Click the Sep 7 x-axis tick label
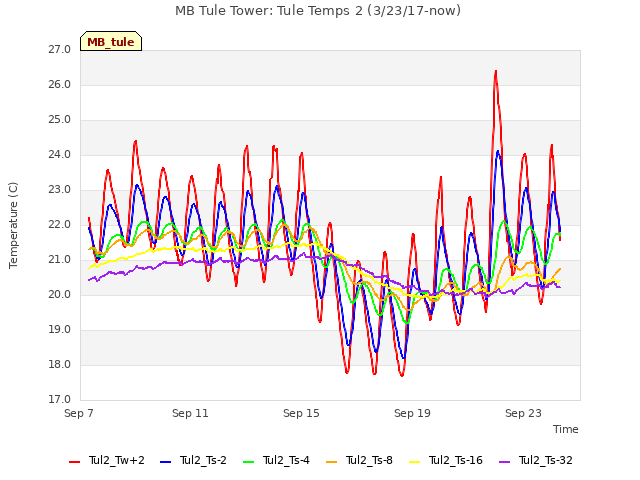The image size is (640, 480). coord(79,413)
